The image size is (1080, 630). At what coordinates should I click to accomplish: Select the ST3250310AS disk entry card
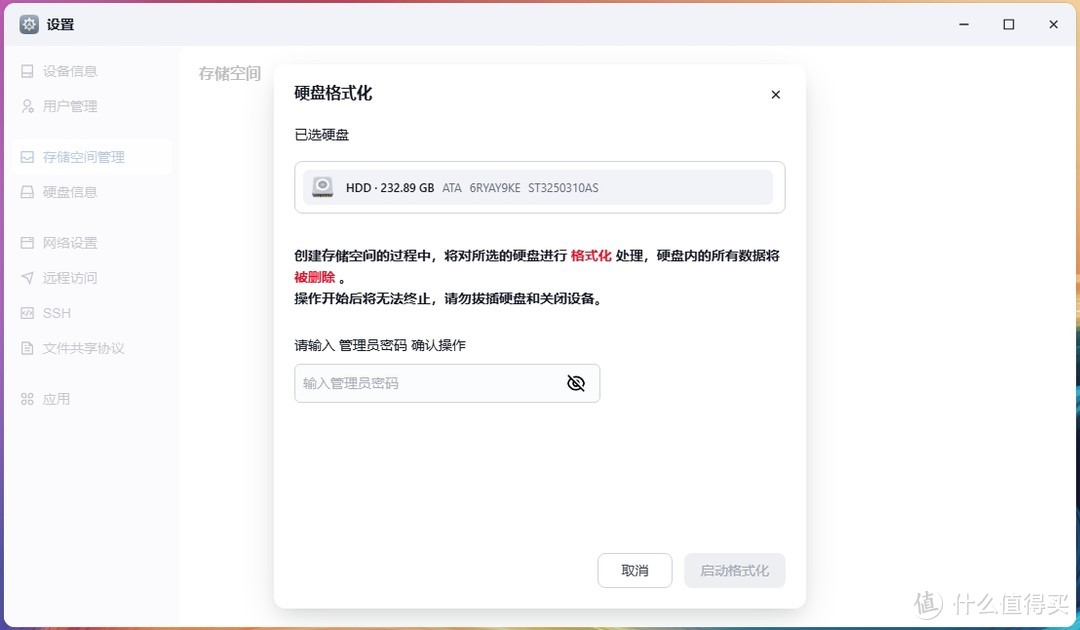(x=539, y=187)
